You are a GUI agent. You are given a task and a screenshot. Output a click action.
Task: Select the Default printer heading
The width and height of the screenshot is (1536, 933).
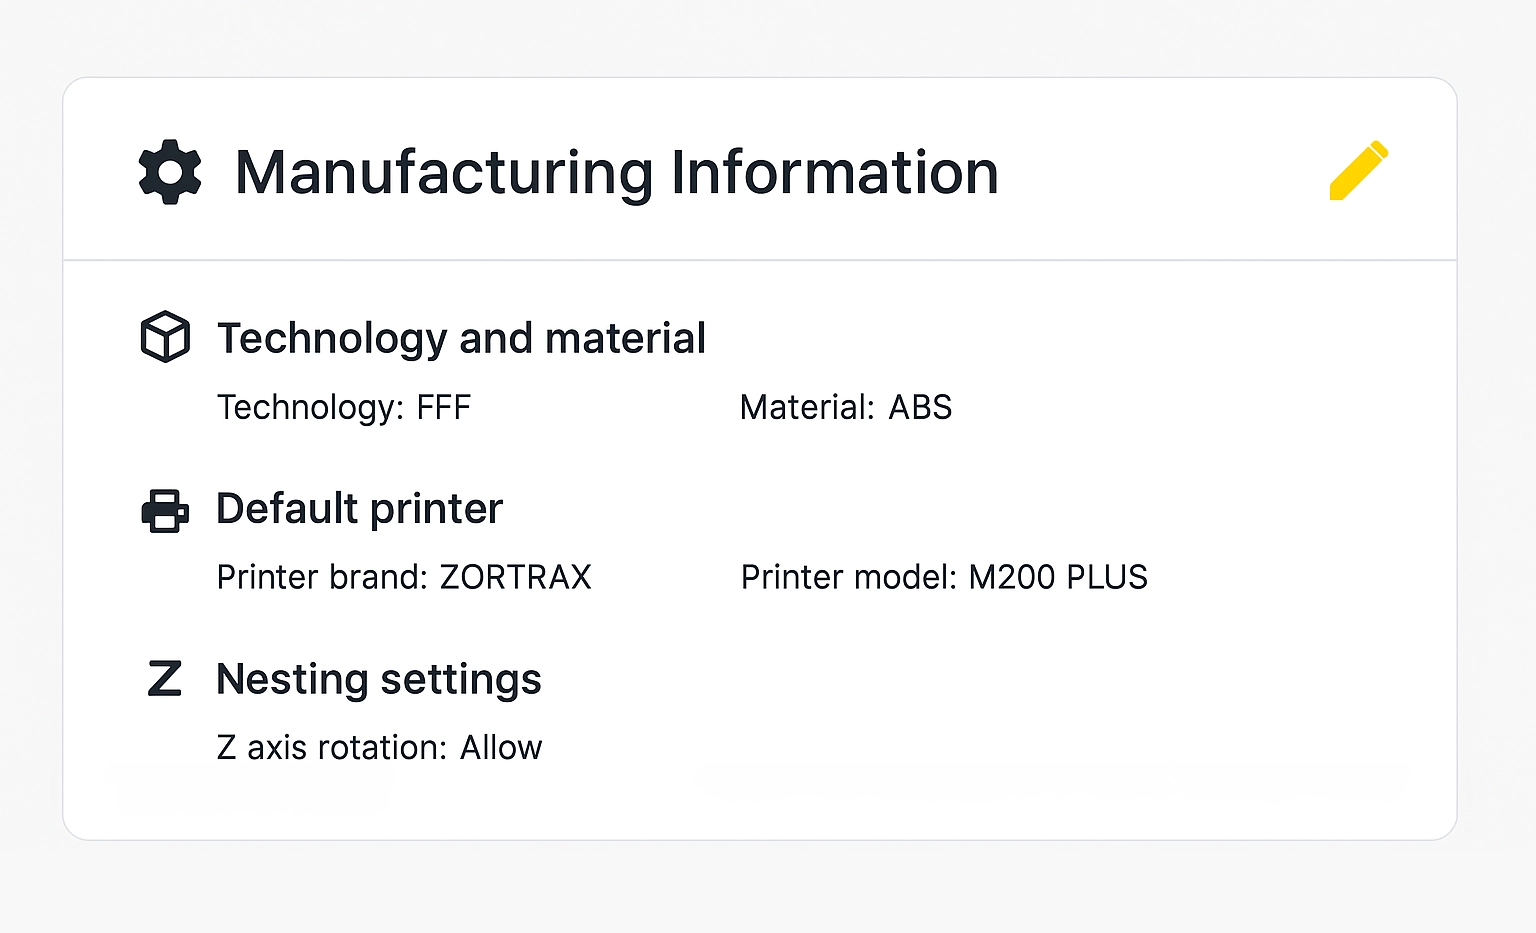click(359, 509)
